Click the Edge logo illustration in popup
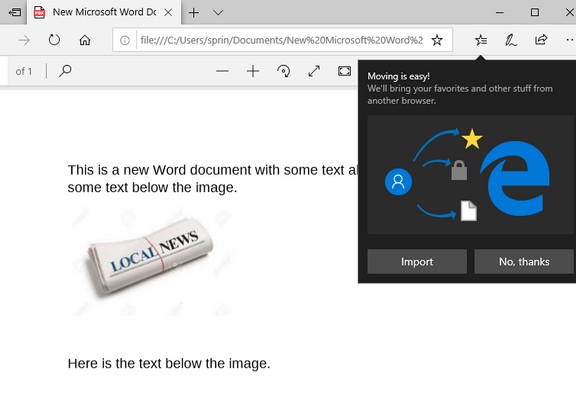The width and height of the screenshot is (576, 394). 514,178
